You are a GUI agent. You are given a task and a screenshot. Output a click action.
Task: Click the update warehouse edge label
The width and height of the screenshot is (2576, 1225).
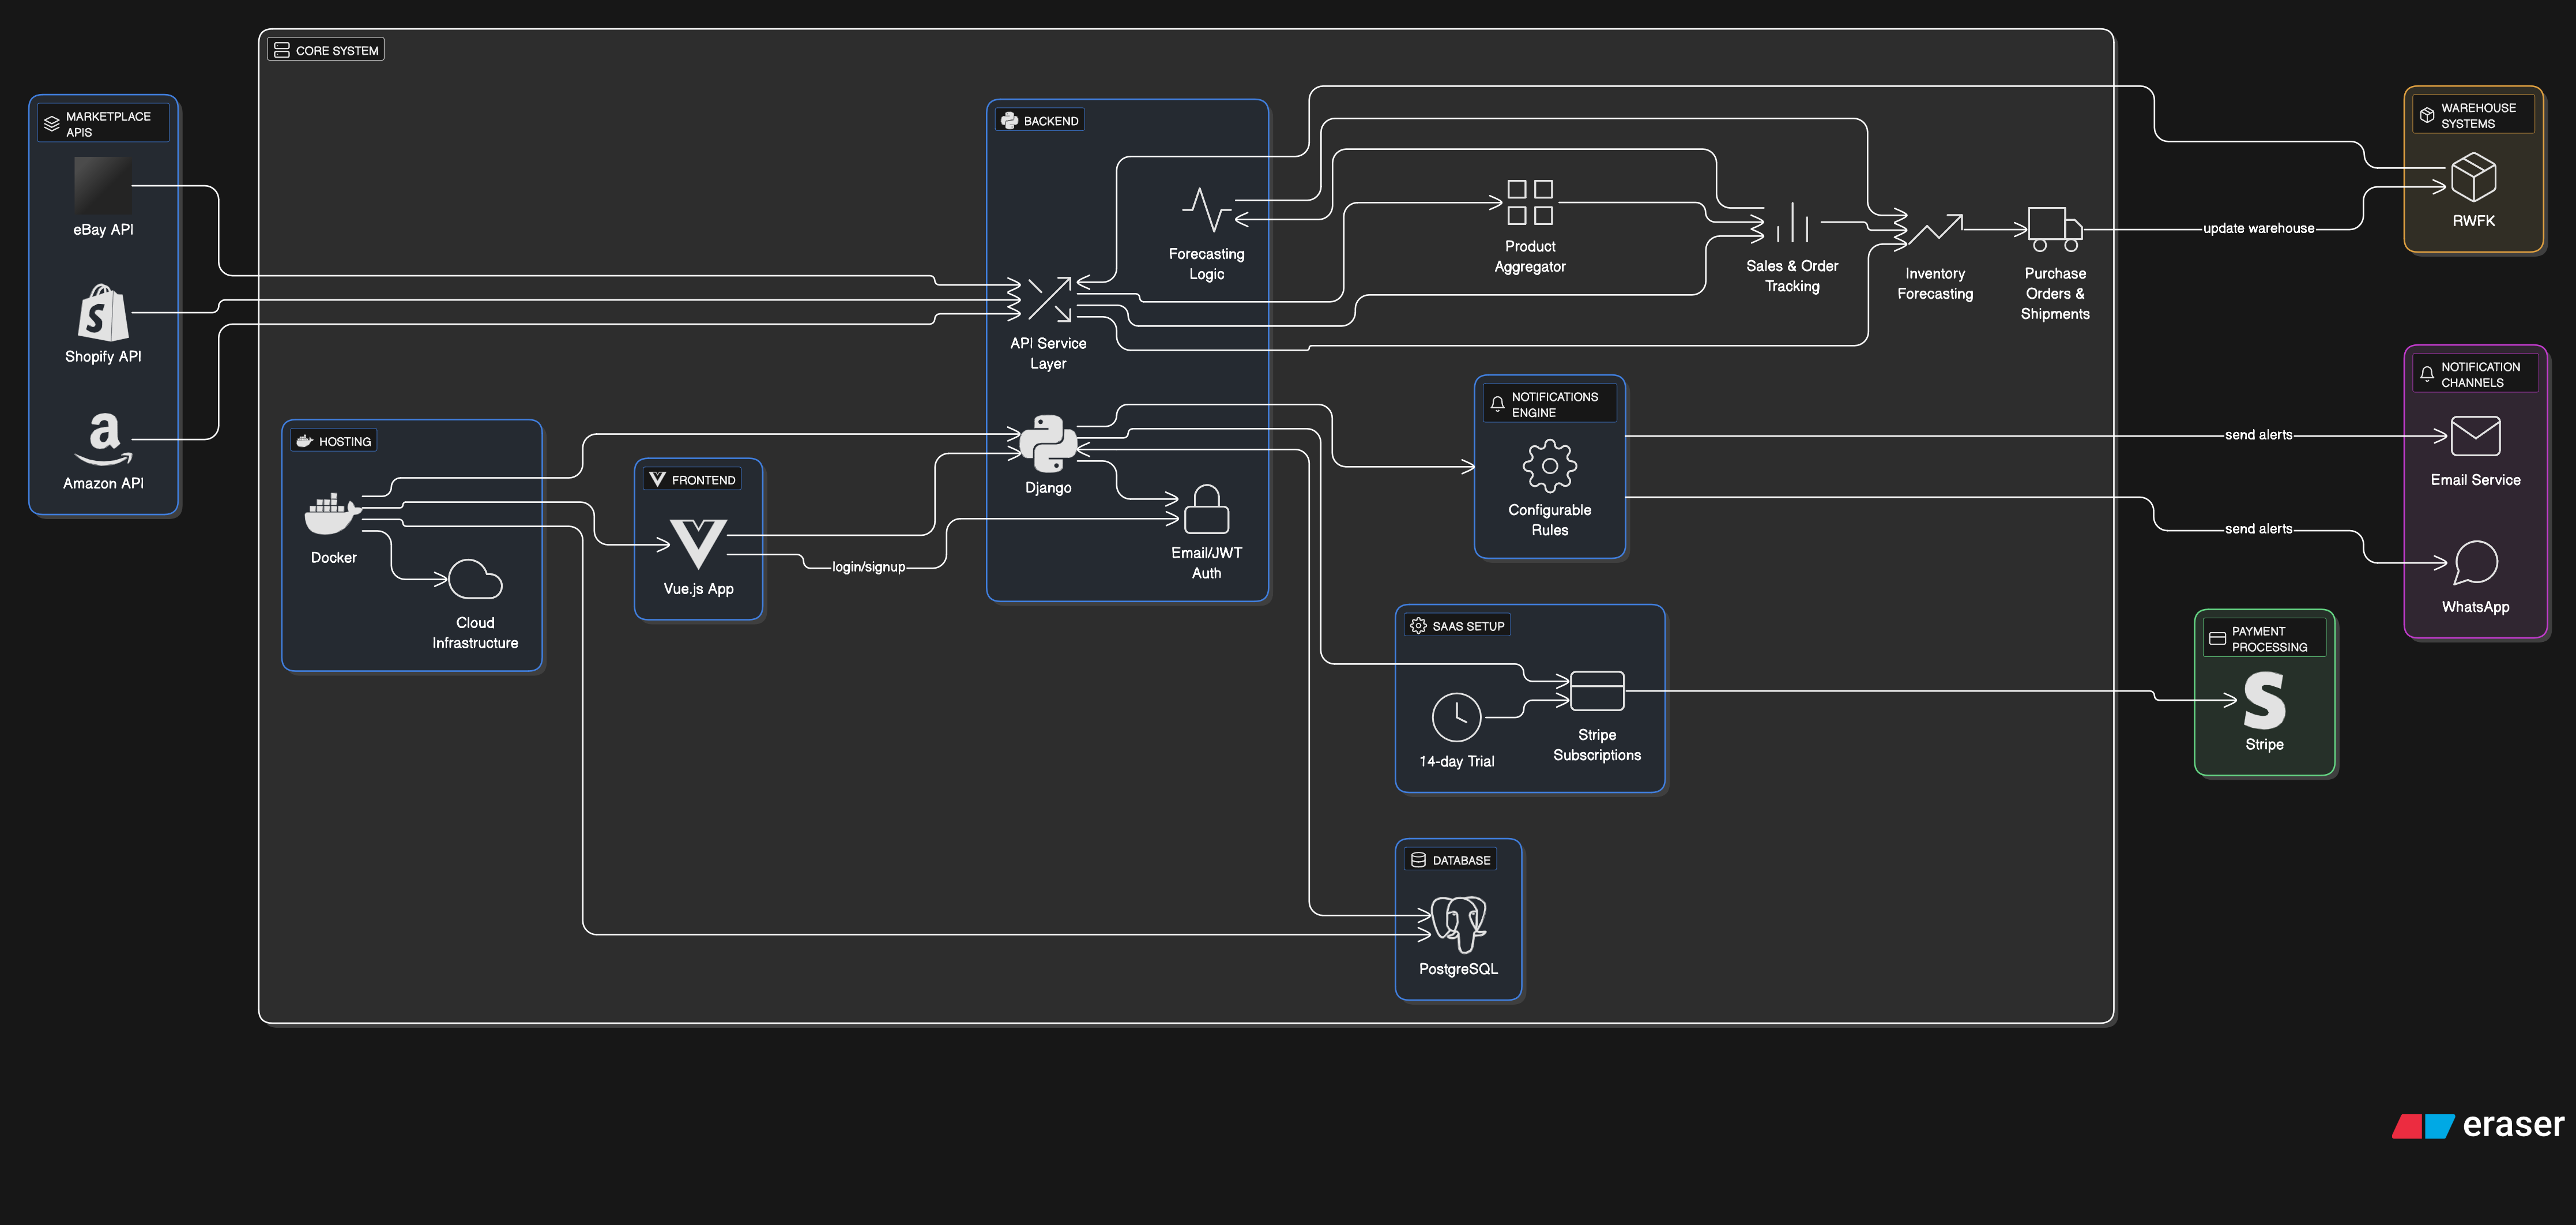(2258, 229)
